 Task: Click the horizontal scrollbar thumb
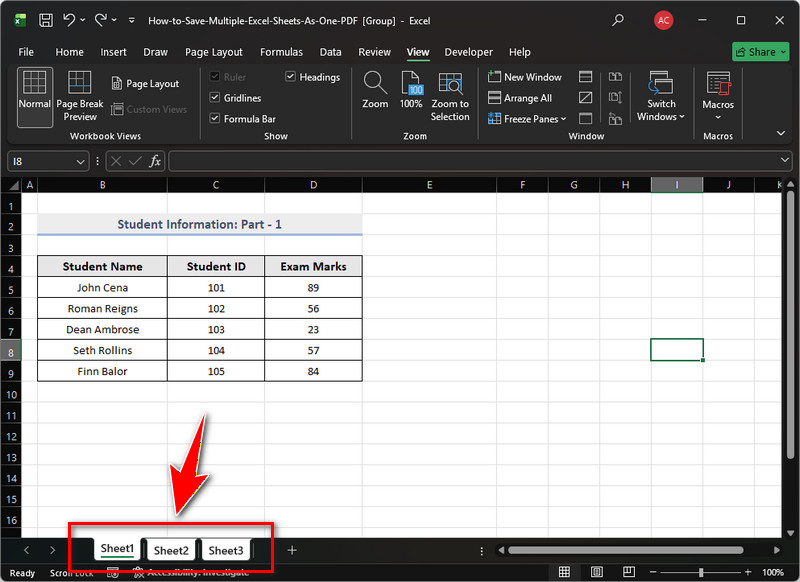tap(626, 550)
